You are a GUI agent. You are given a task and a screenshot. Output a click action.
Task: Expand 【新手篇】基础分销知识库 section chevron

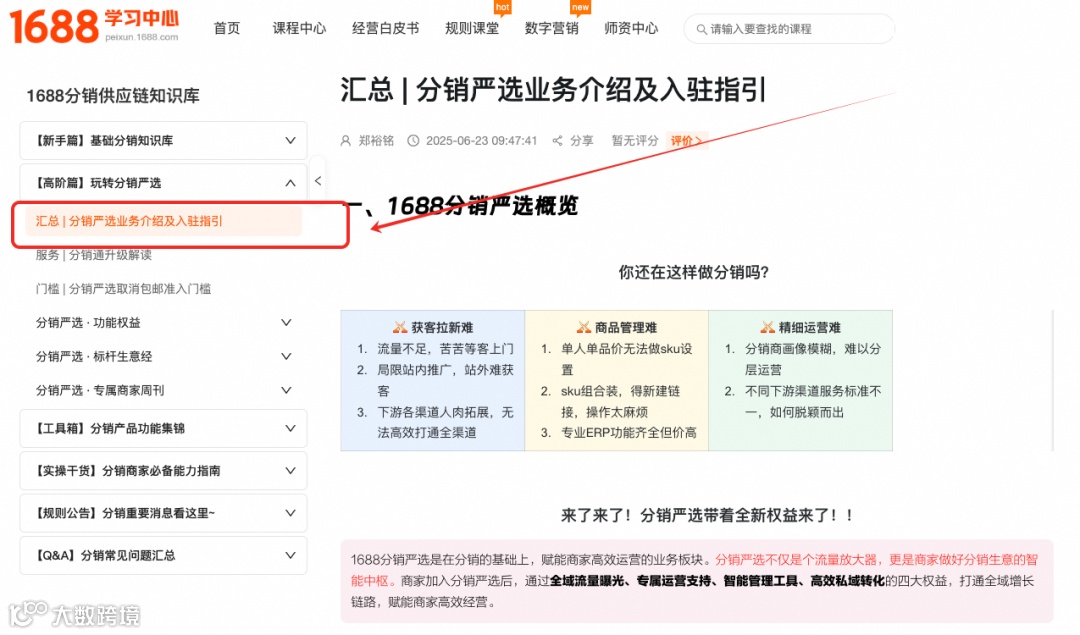pyautogui.click(x=291, y=140)
